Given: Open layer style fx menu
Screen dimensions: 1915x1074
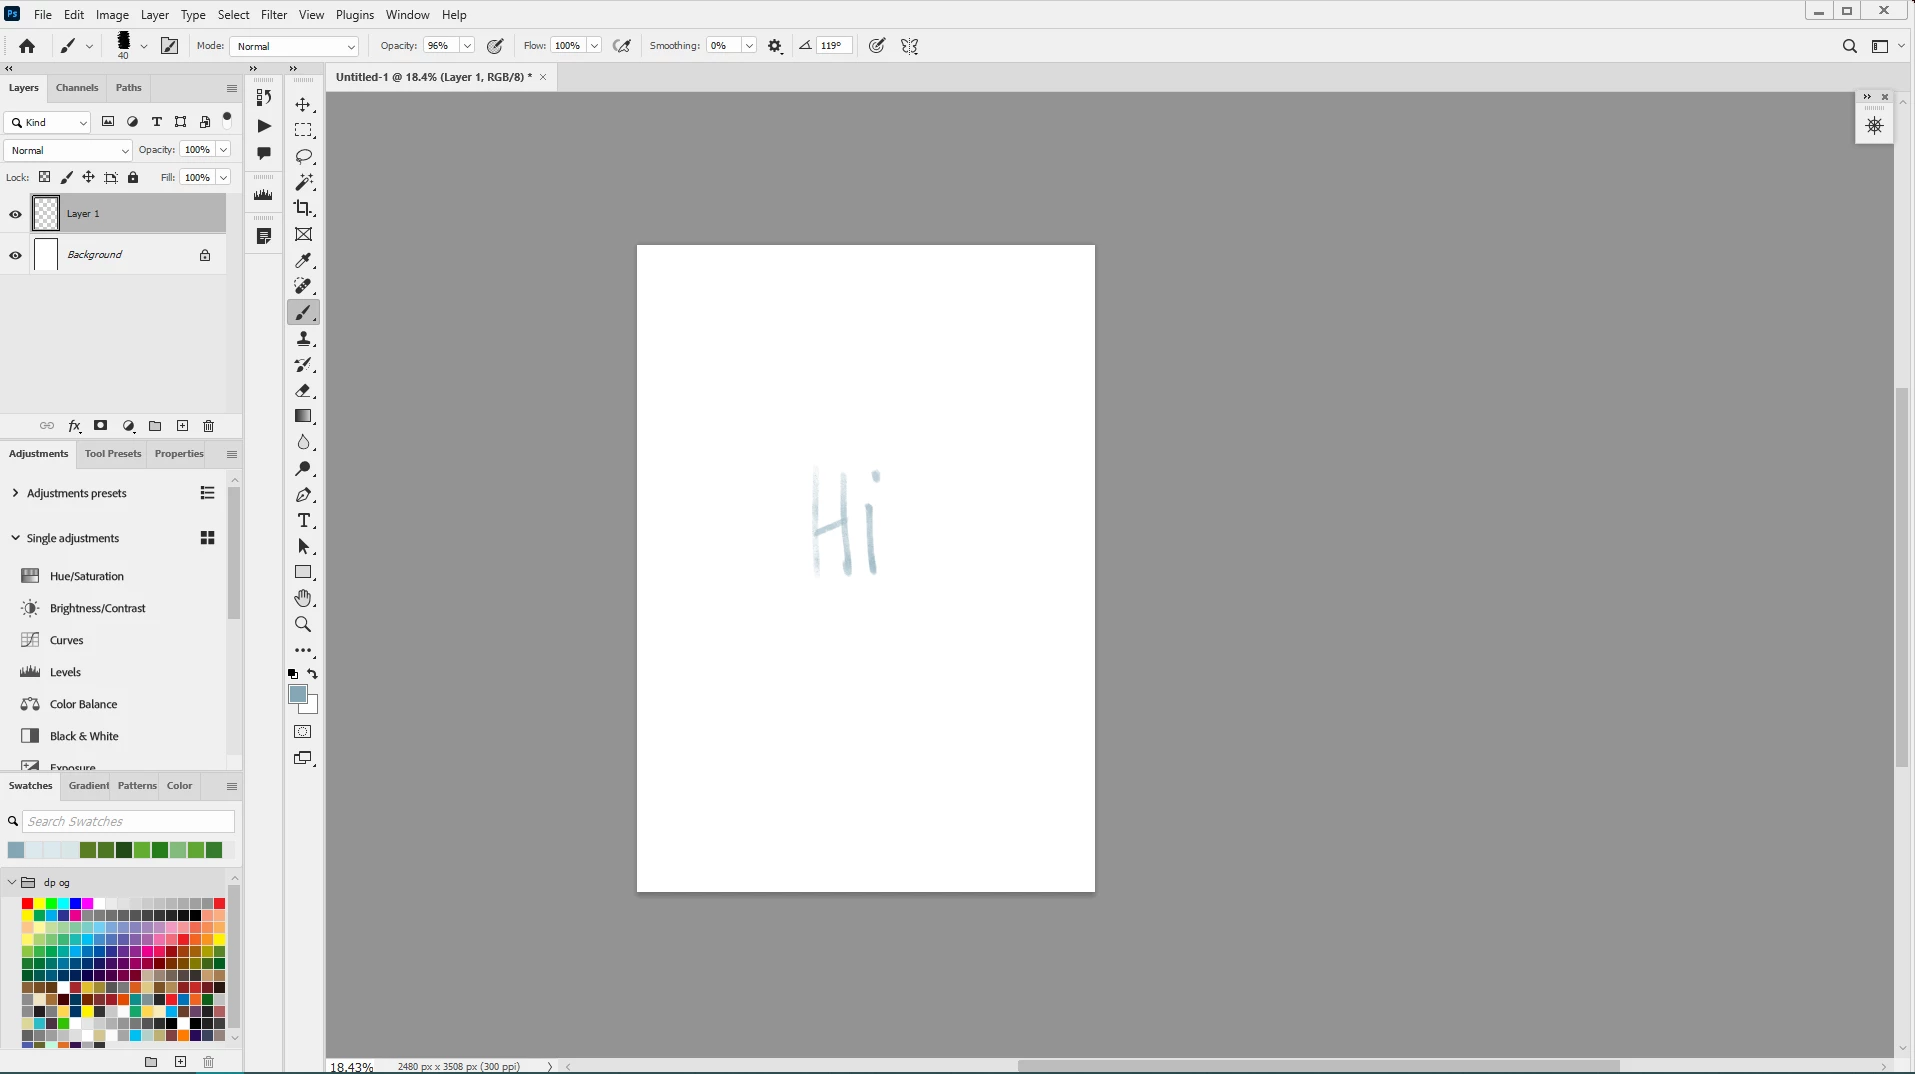Looking at the screenshot, I should click(x=74, y=426).
